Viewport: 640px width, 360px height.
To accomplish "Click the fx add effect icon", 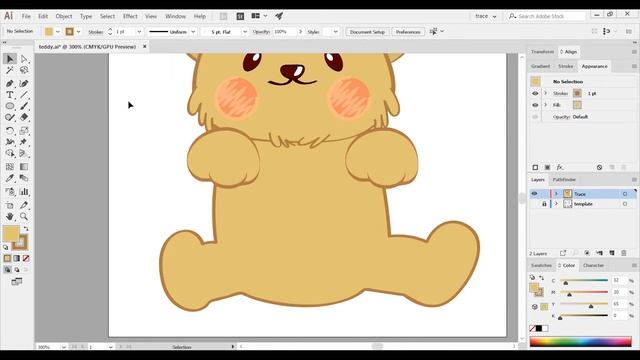I will click(560, 167).
